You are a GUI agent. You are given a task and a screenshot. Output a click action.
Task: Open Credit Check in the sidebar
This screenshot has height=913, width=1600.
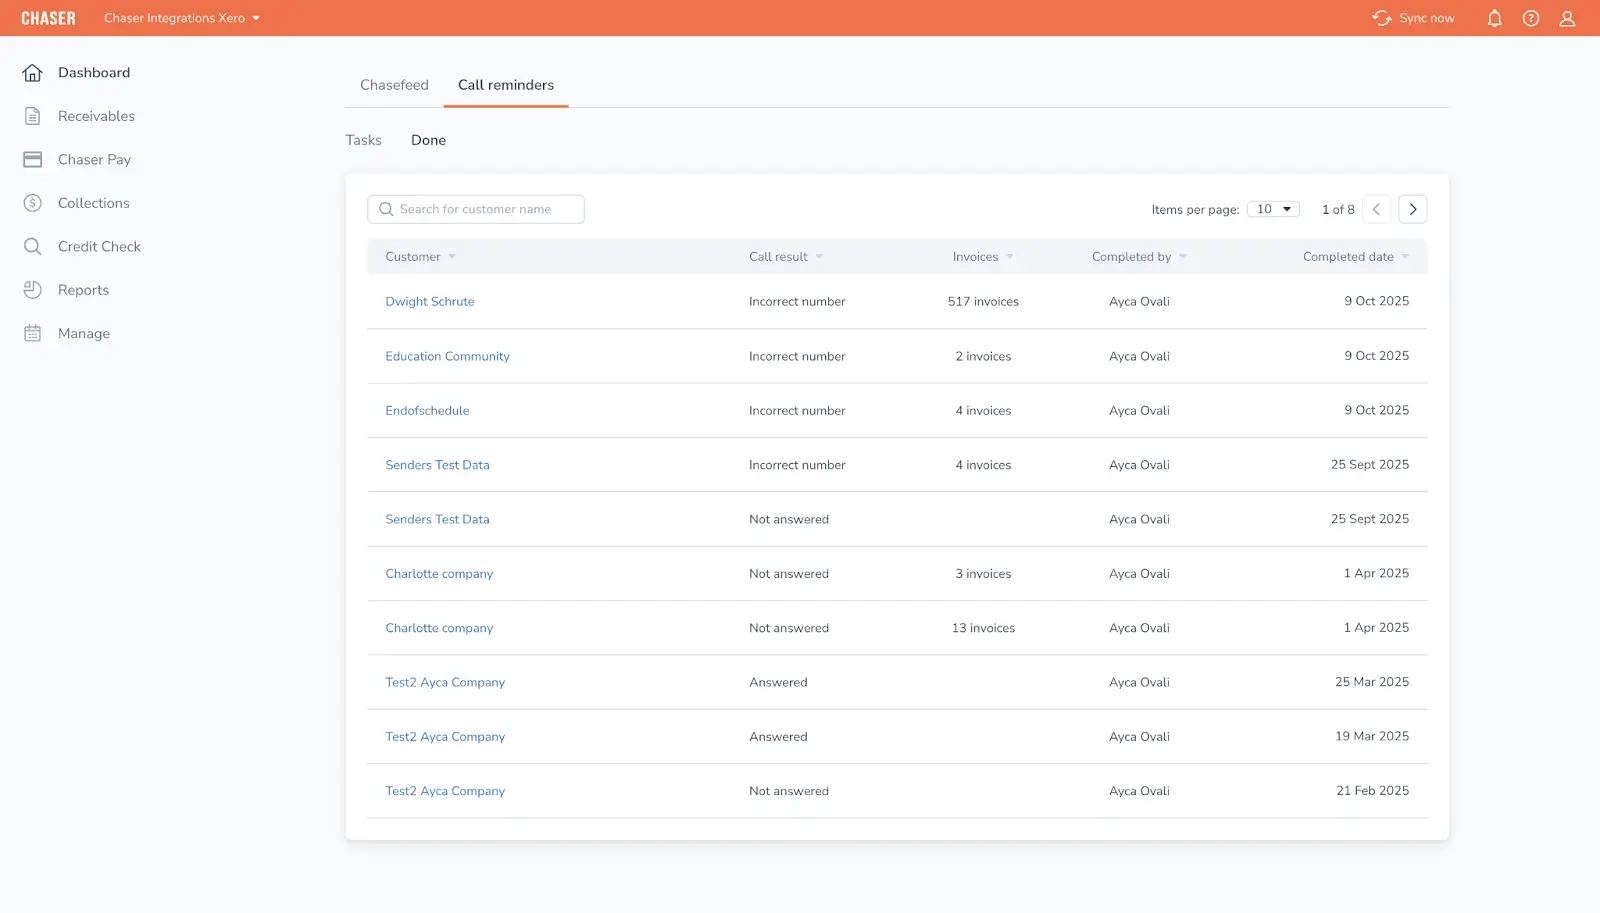tap(99, 247)
